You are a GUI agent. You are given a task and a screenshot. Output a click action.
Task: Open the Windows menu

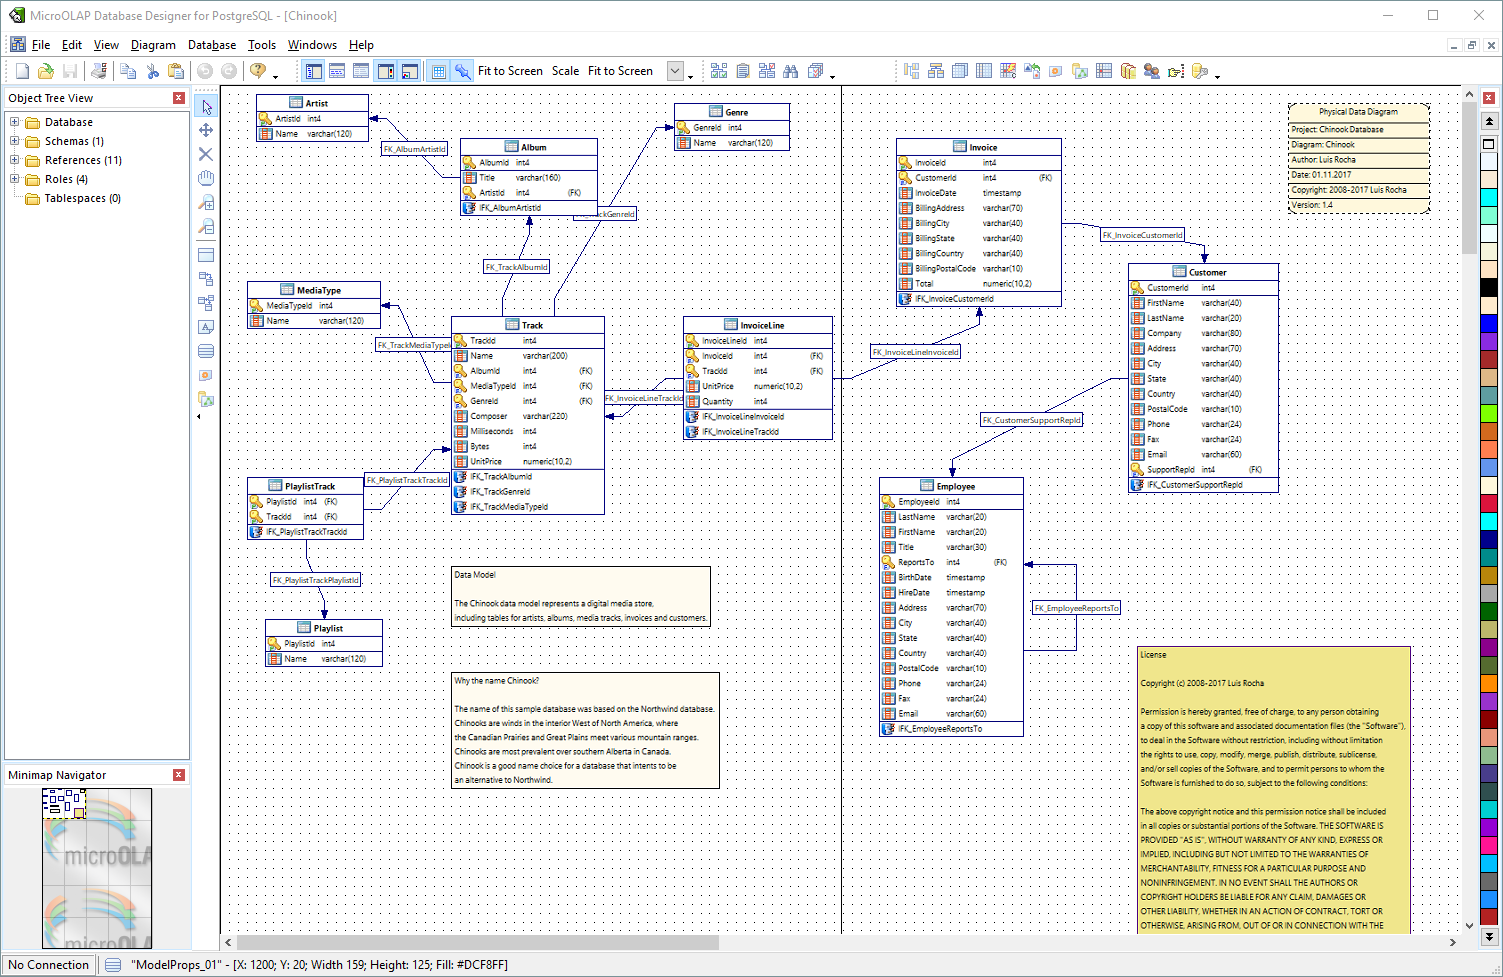312,45
